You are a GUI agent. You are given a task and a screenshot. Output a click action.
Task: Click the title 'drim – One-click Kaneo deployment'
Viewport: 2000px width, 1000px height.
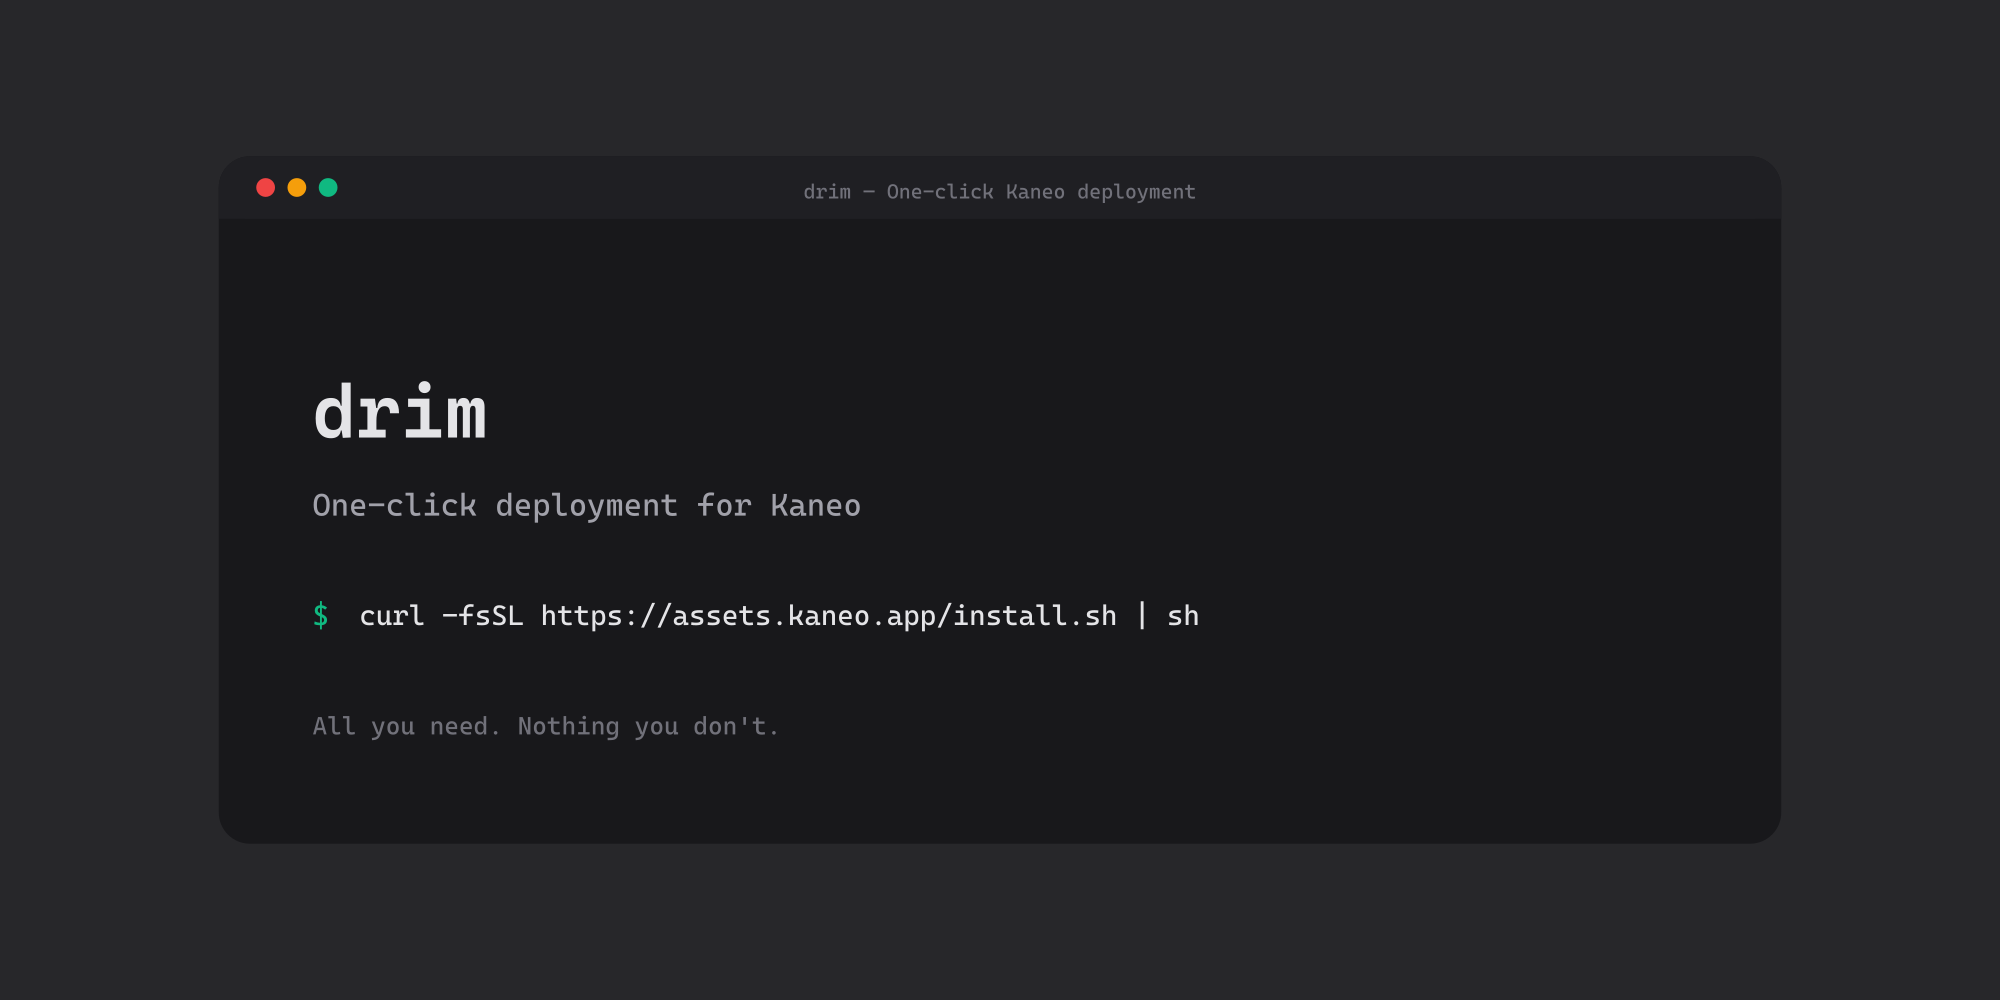pos(1000,192)
